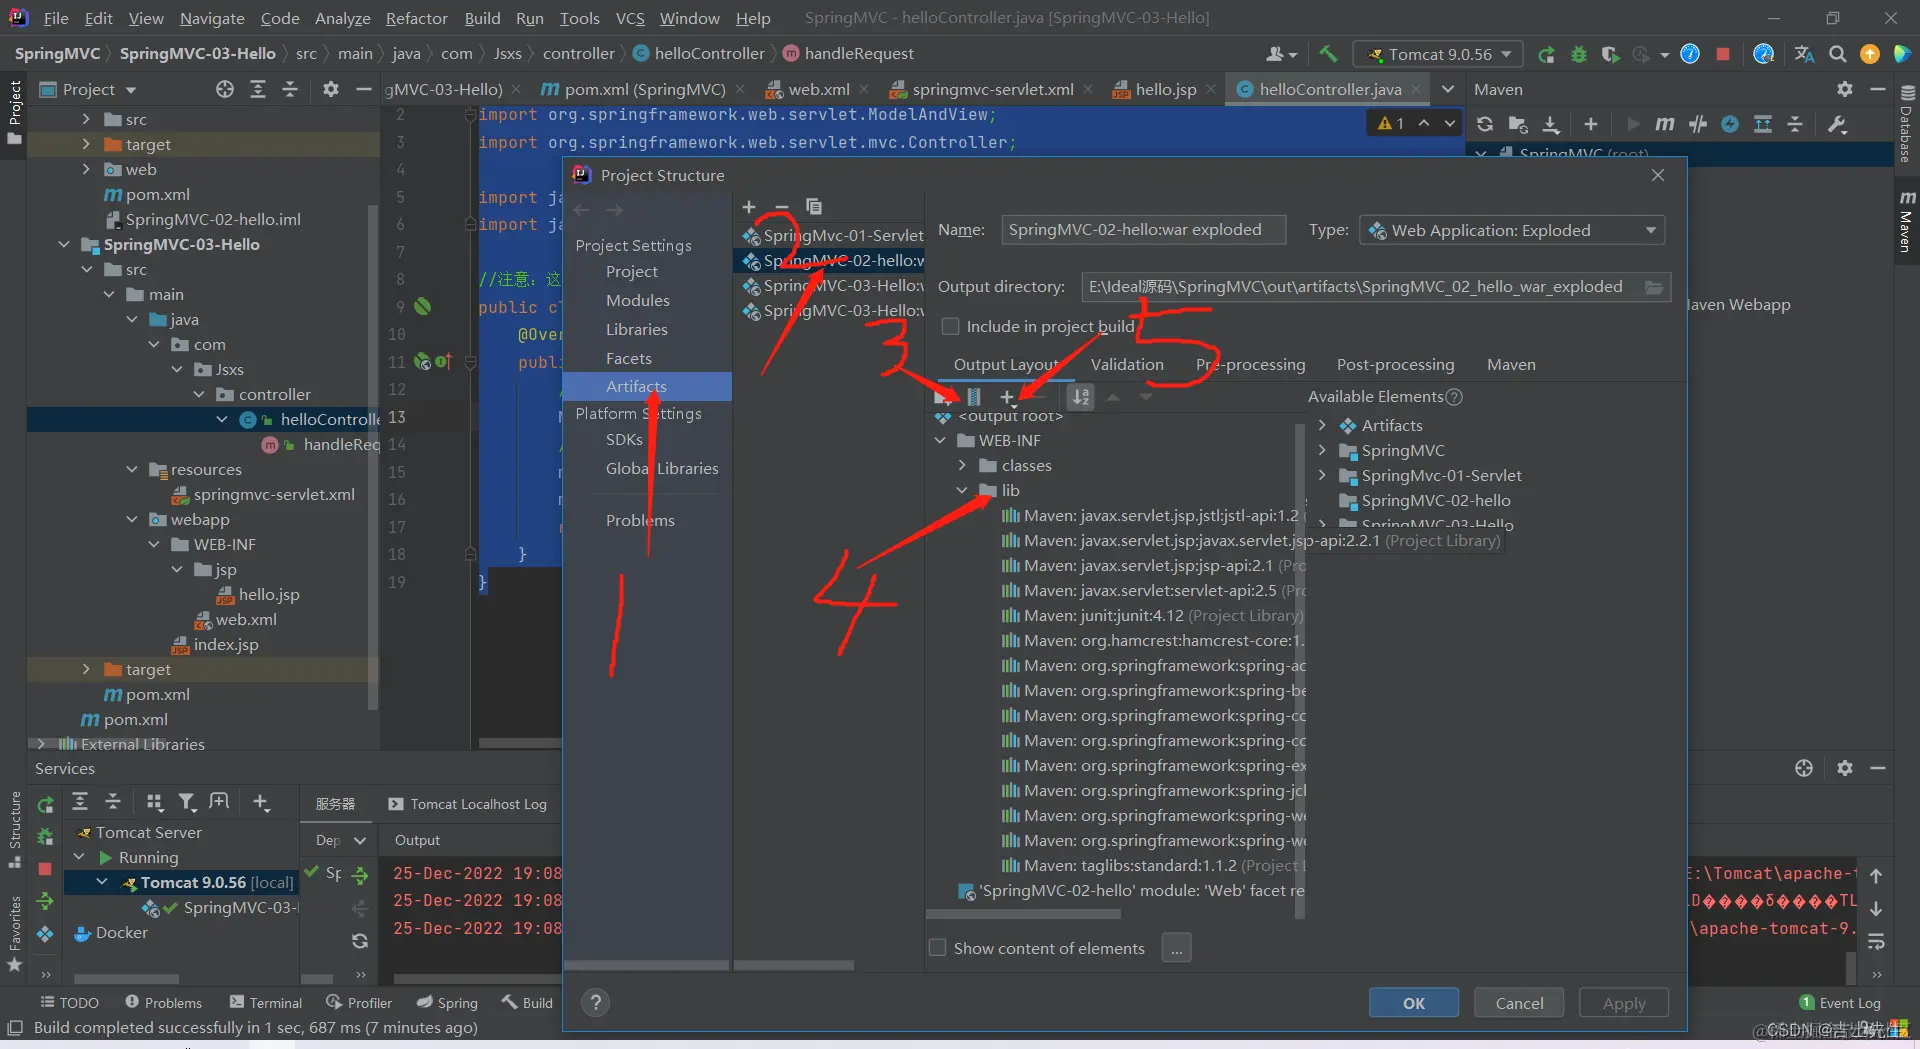Browse for the output directory folder
The width and height of the screenshot is (1920, 1049).
tap(1654, 287)
